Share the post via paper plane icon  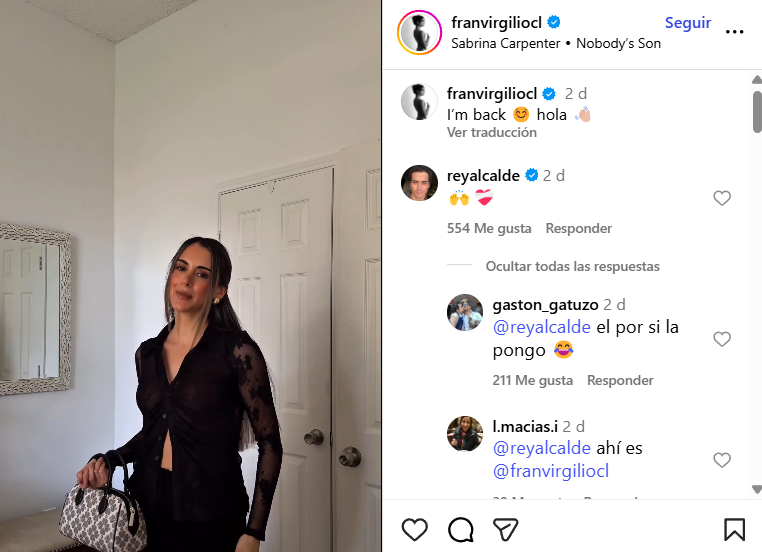point(505,529)
